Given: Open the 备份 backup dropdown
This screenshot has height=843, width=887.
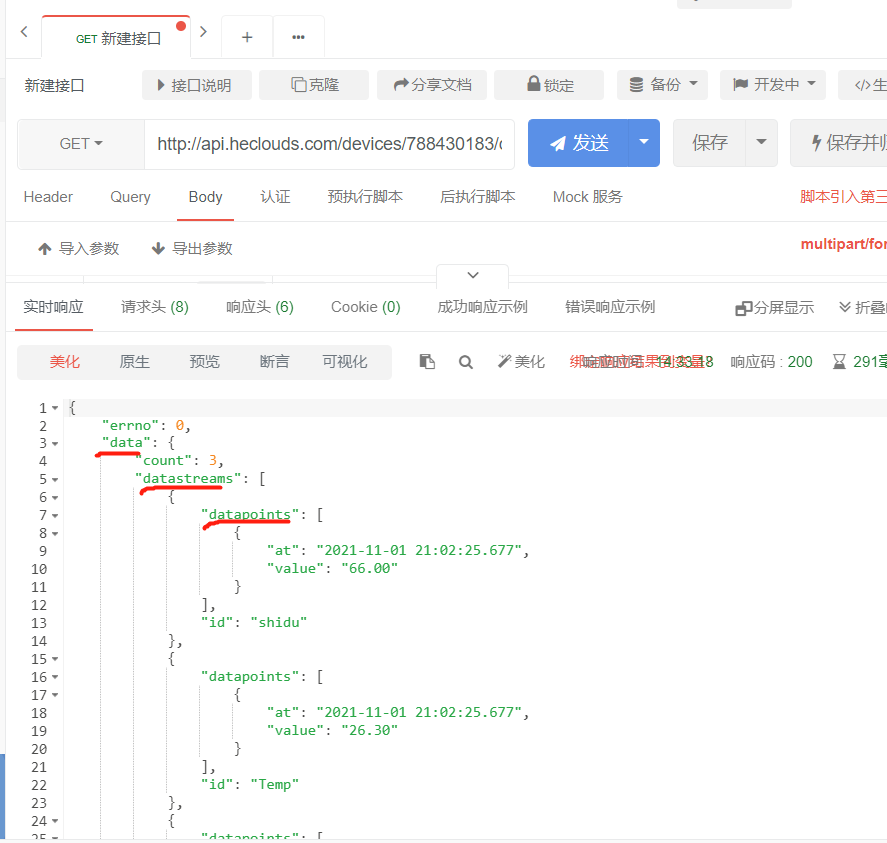Looking at the screenshot, I should 662,85.
